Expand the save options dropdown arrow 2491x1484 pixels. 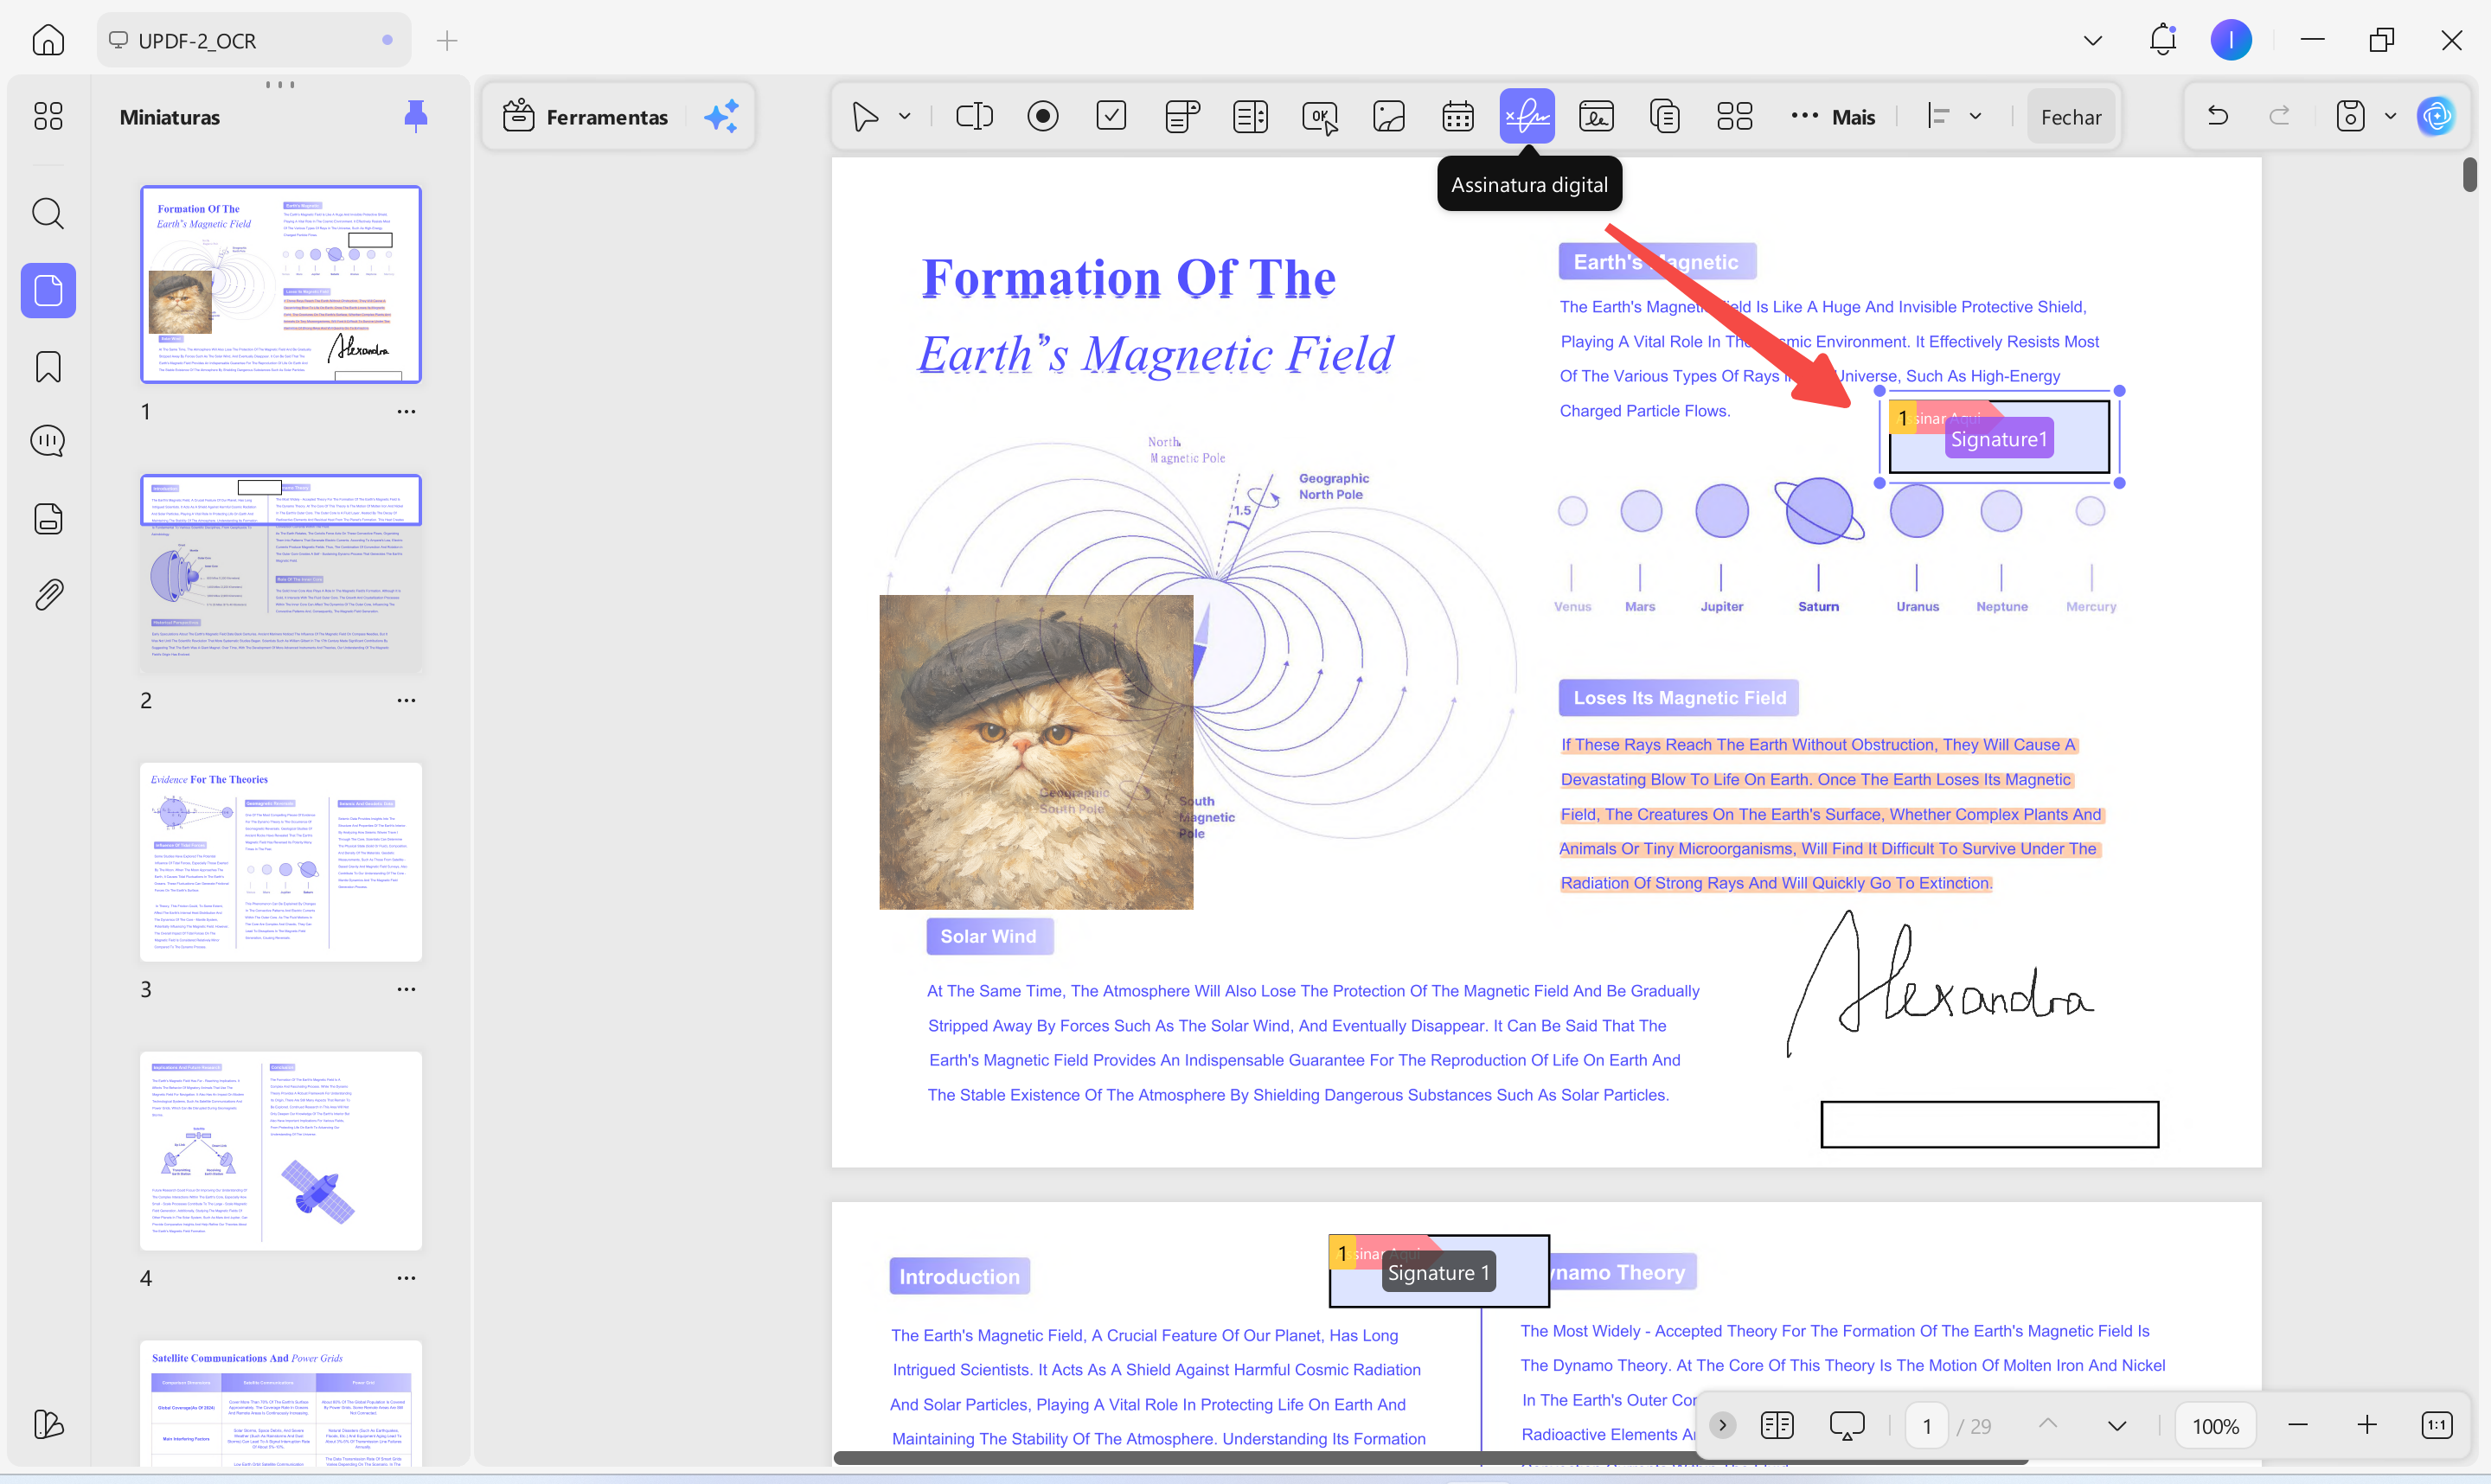[x=2391, y=116]
